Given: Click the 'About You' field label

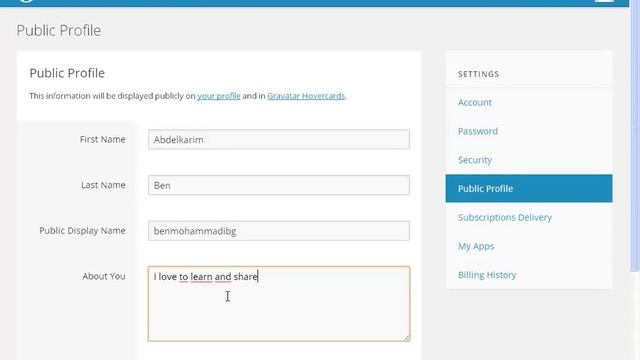Looking at the screenshot, I should [104, 276].
